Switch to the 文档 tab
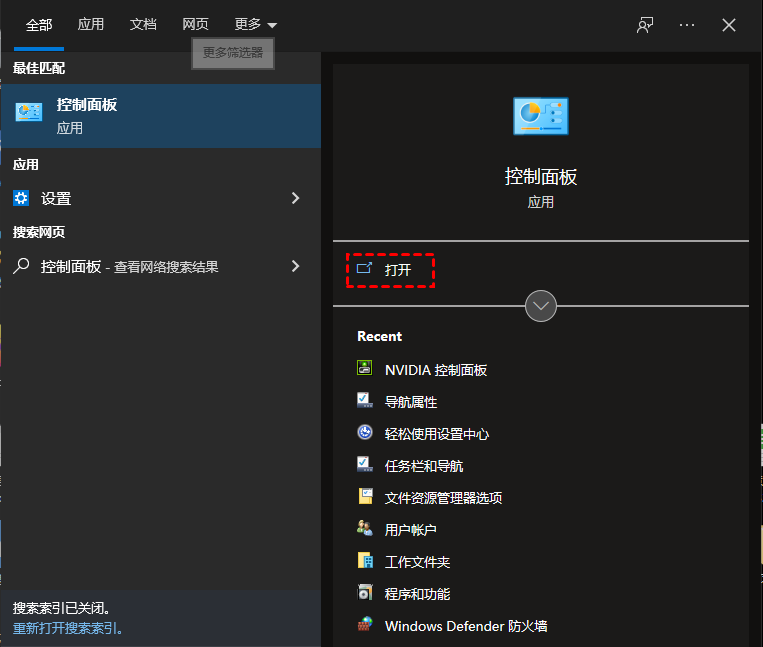This screenshot has height=647, width=763. (x=143, y=25)
